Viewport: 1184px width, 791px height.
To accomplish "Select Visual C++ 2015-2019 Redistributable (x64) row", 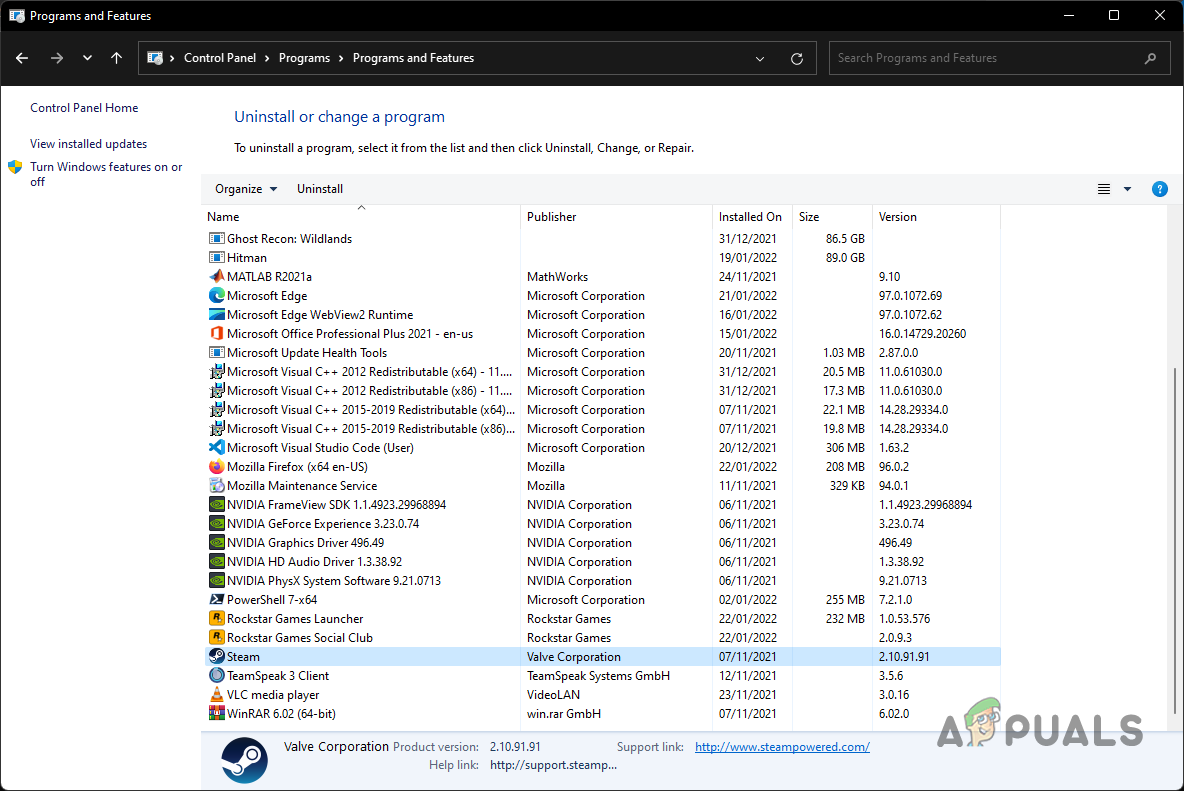I will pos(601,409).
